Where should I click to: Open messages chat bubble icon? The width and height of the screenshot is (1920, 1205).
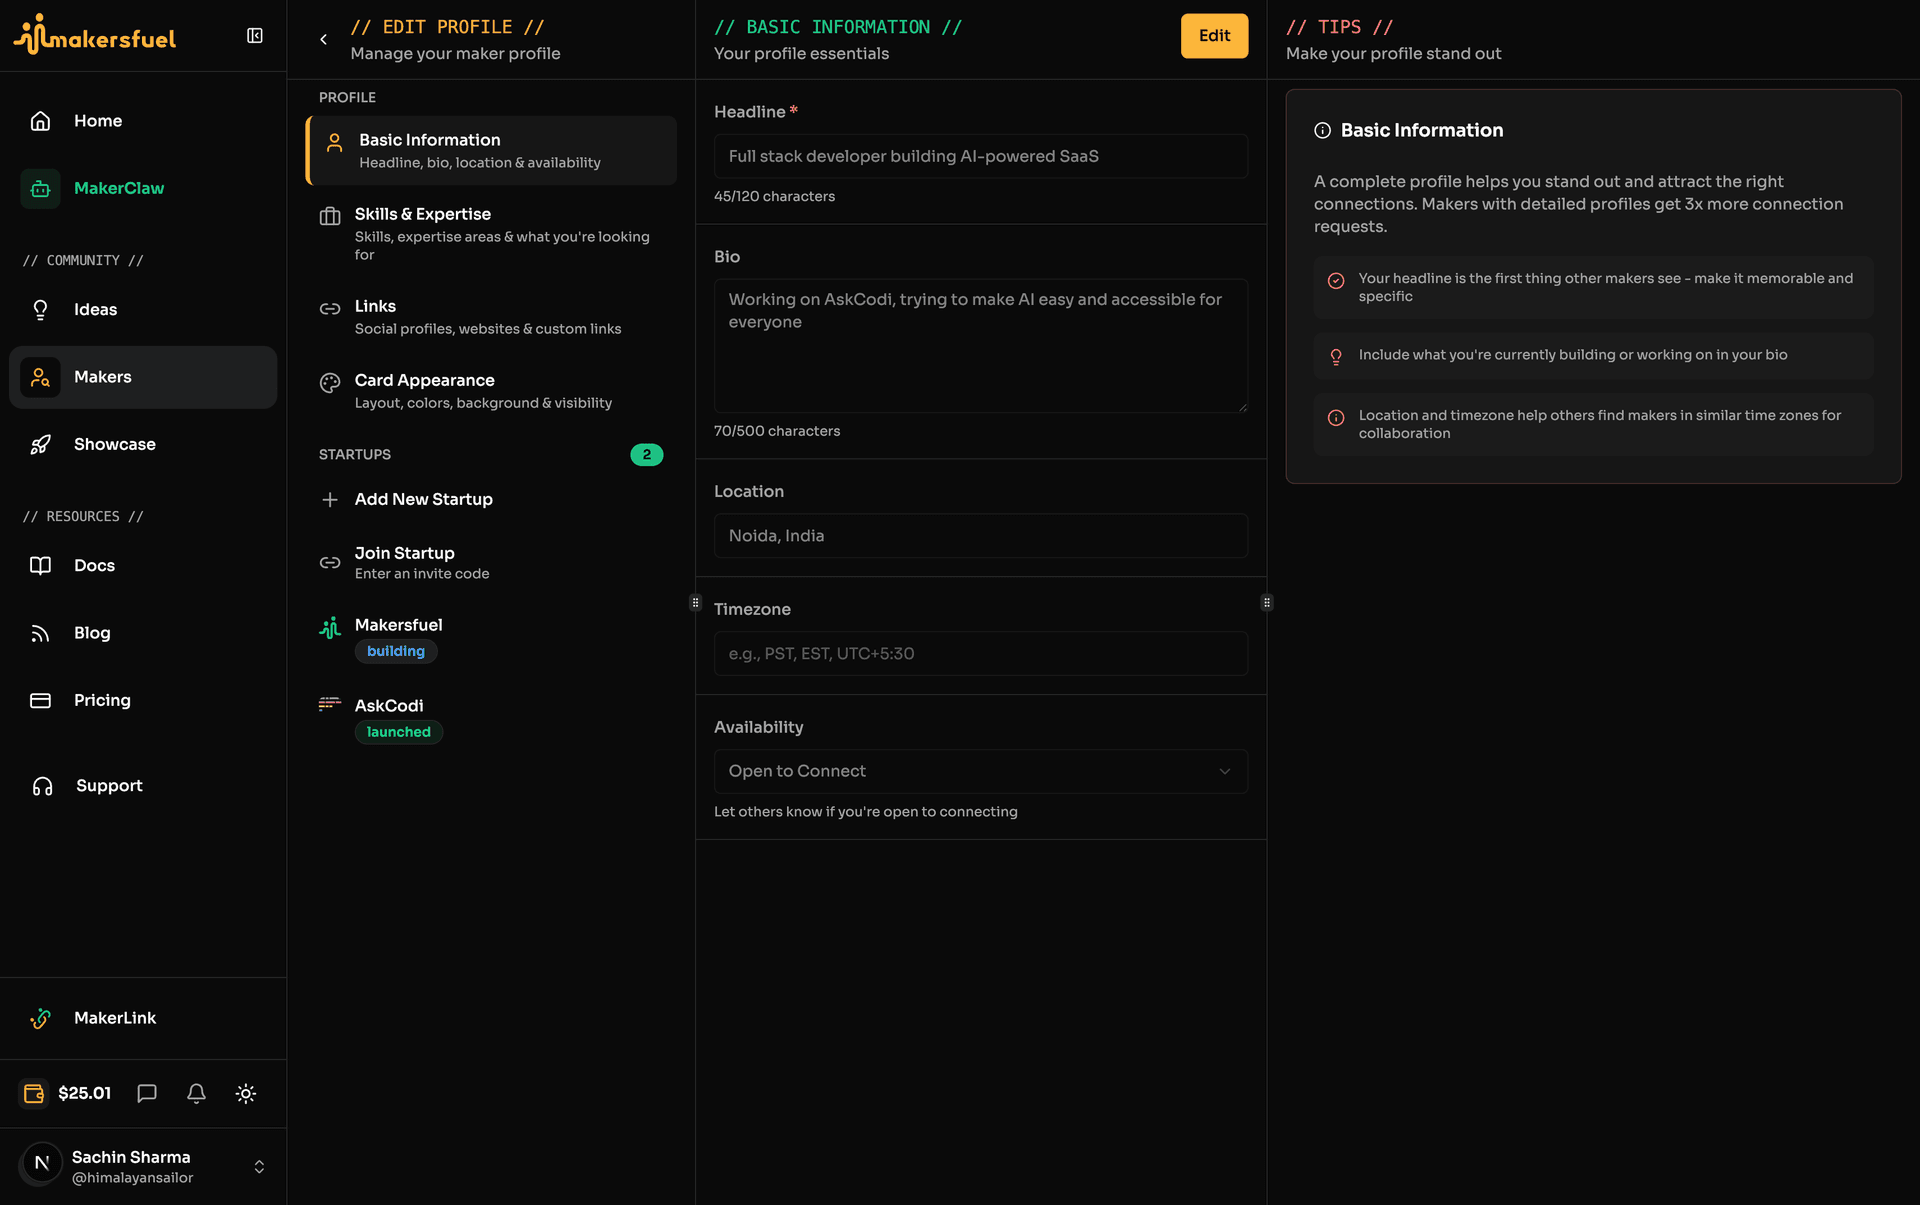click(x=147, y=1093)
